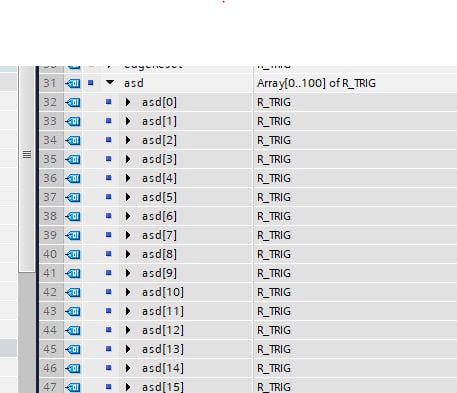This screenshot has height=393, width=457.
Task: Click the R_TRIG data type of asd[13]
Action: [274, 349]
